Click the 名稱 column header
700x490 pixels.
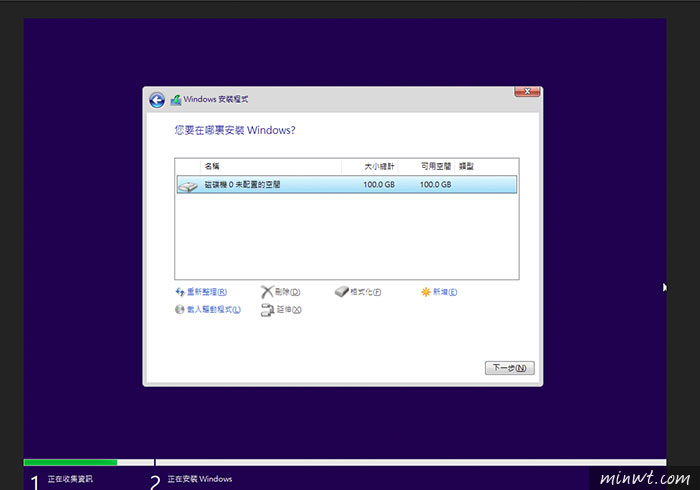pyautogui.click(x=212, y=166)
